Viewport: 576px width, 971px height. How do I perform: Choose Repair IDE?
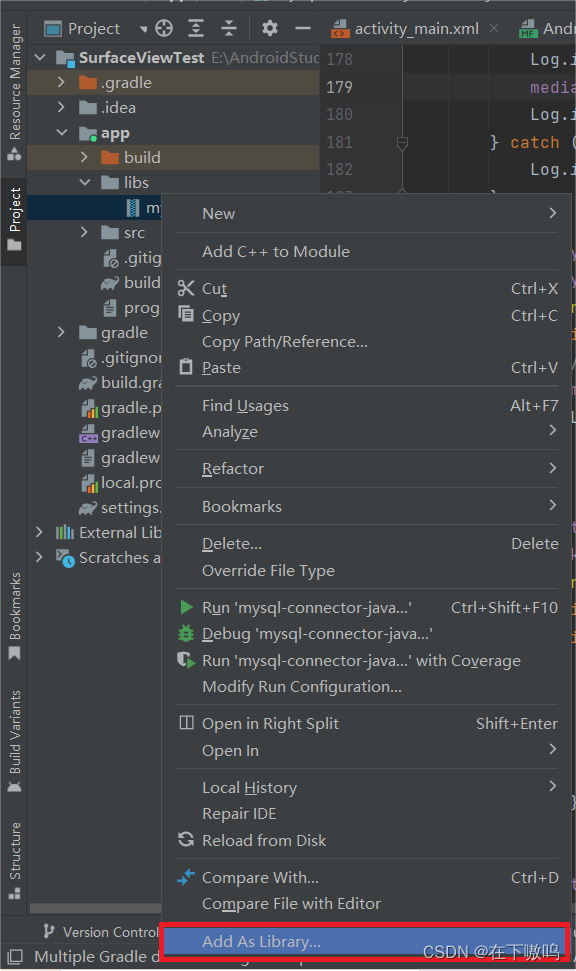367,814
